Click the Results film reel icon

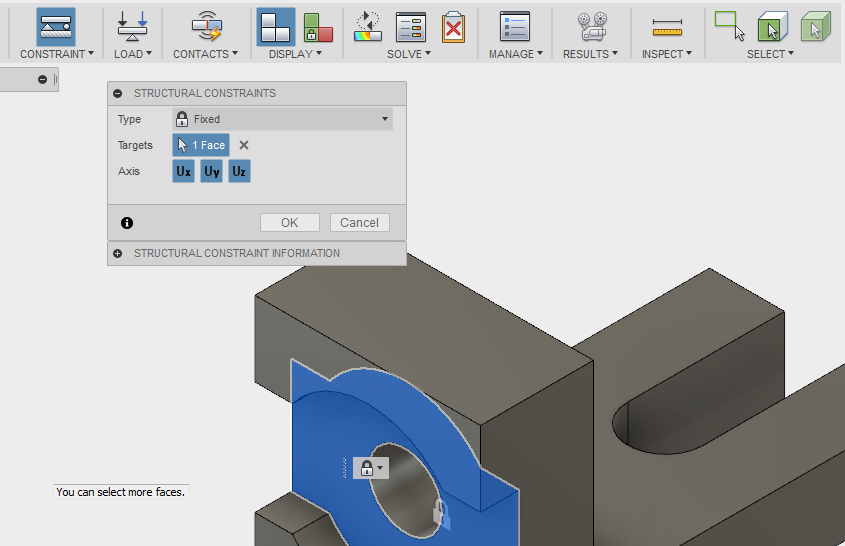click(x=591, y=27)
